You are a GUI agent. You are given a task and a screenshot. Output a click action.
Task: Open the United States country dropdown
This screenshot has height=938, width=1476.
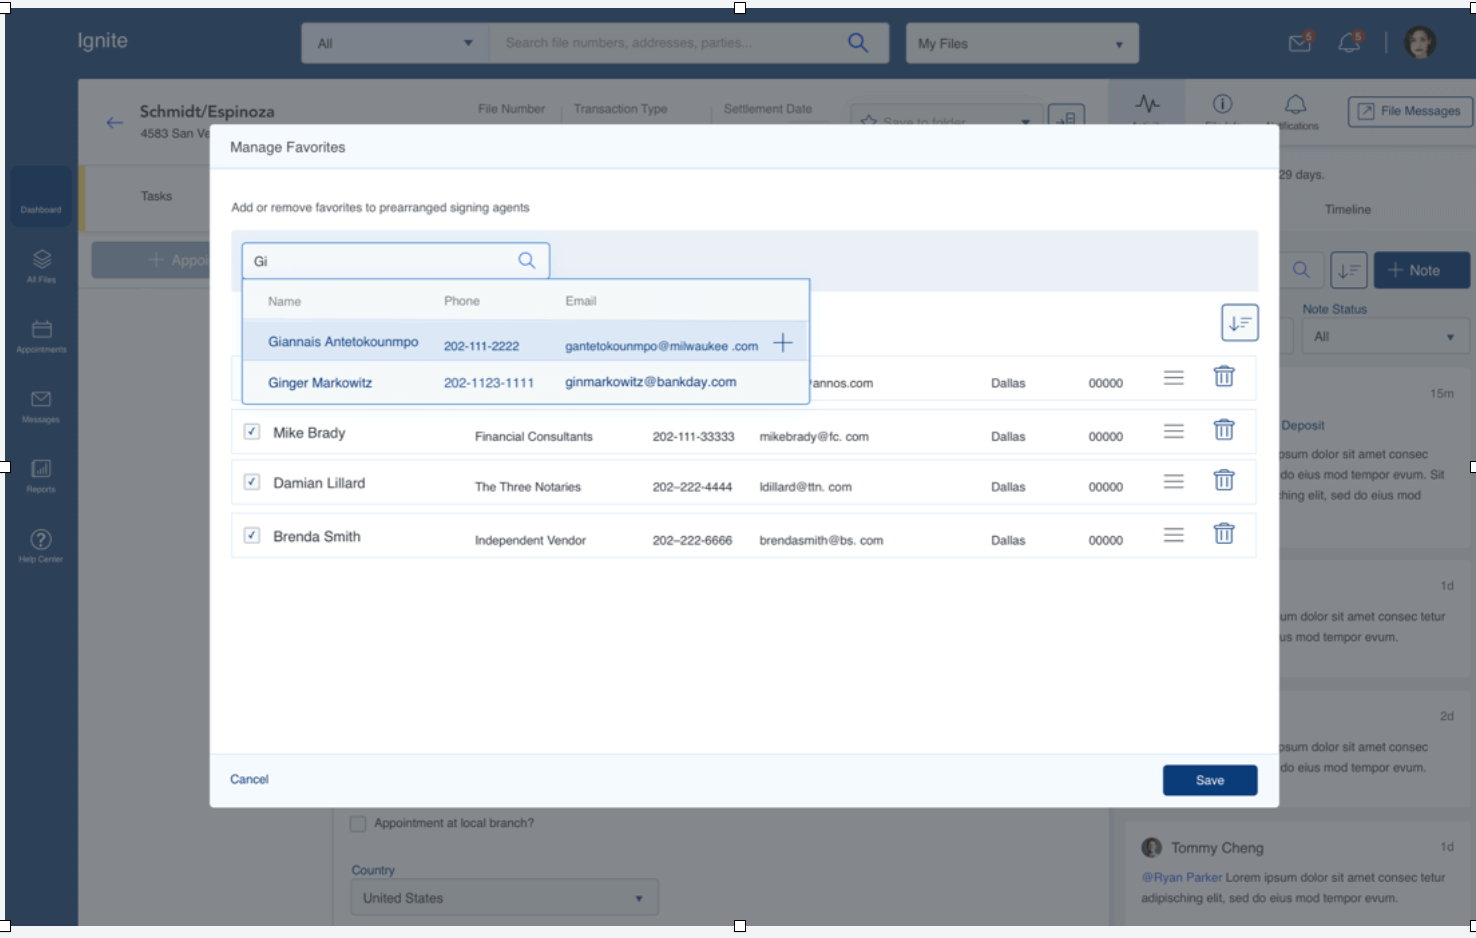coord(503,897)
